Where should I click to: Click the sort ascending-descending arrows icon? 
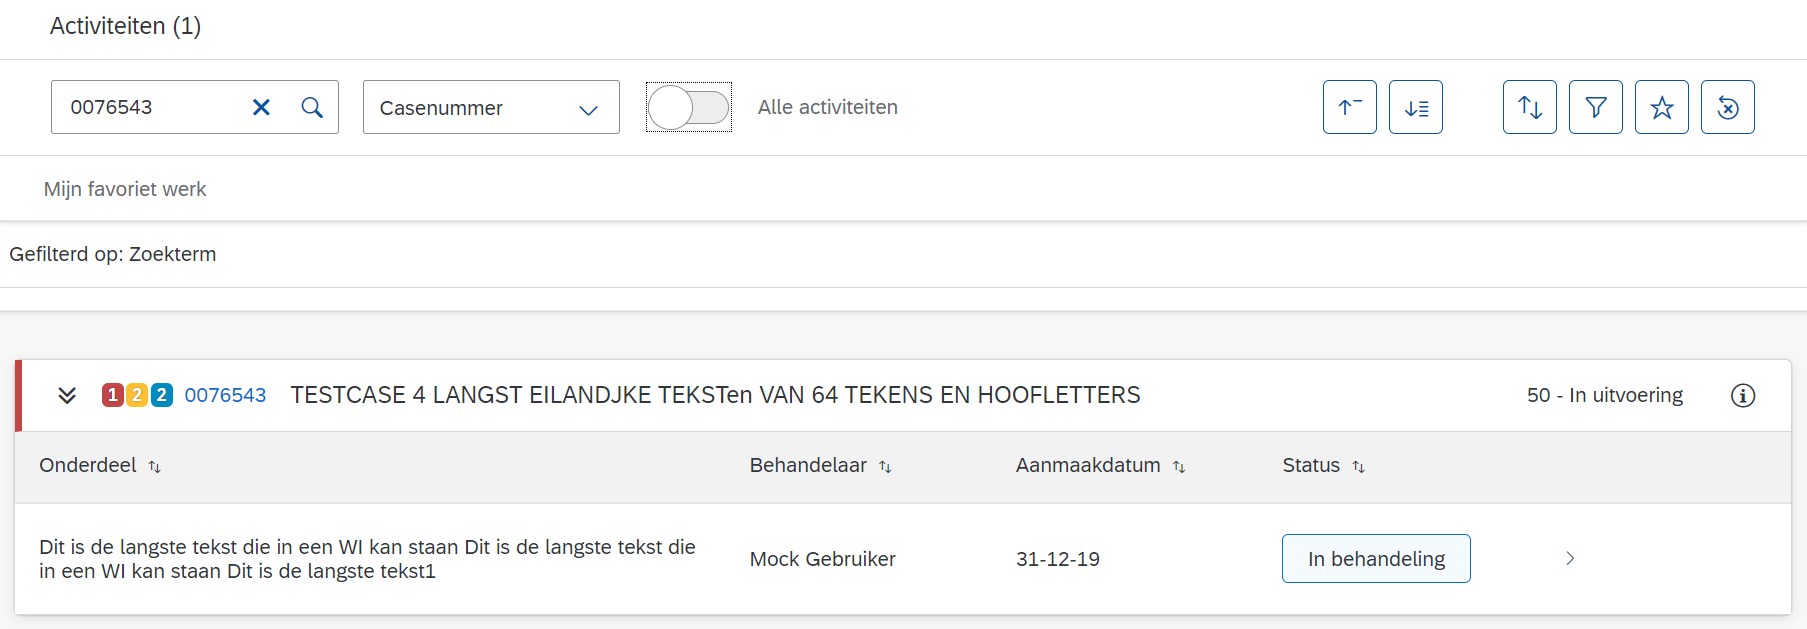[x=1529, y=107]
